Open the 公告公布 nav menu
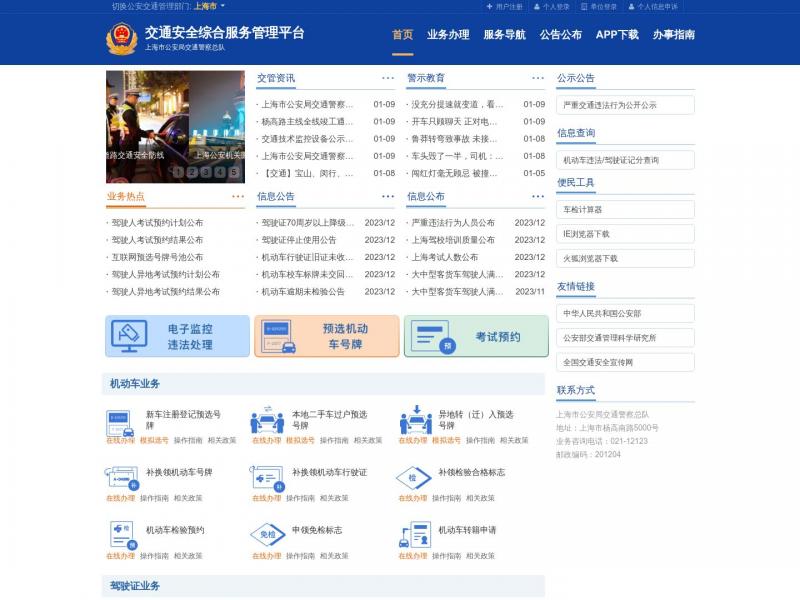 coord(561,35)
